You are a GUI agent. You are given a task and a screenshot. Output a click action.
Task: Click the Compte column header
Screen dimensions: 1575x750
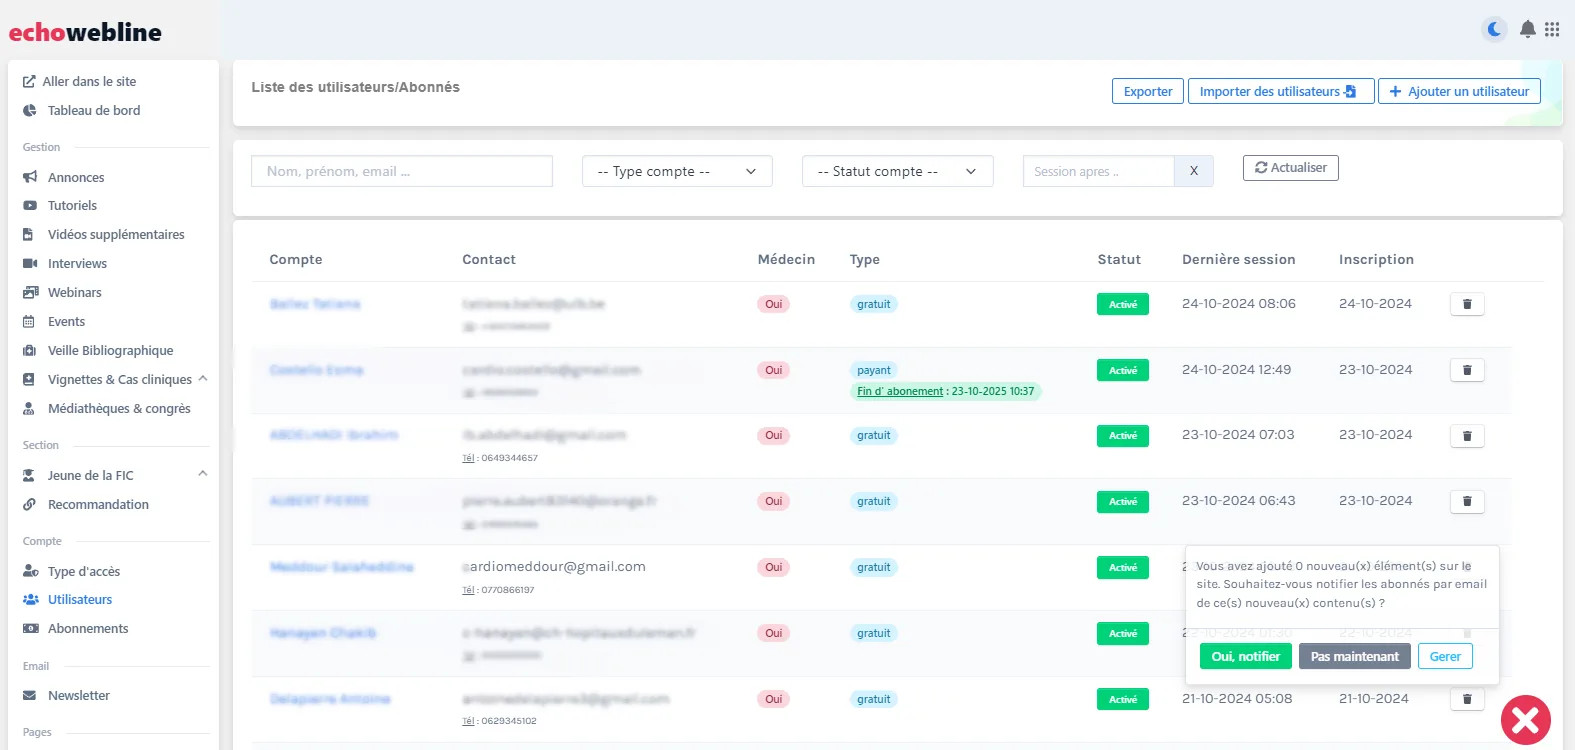point(296,259)
